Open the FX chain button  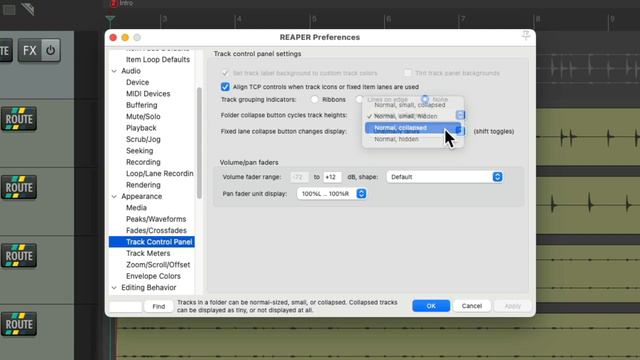point(29,51)
